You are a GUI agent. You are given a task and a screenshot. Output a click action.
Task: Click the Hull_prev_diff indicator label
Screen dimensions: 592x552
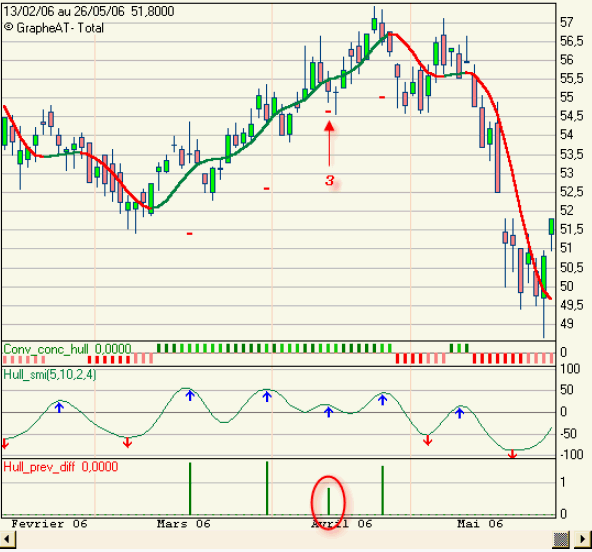coord(39,467)
